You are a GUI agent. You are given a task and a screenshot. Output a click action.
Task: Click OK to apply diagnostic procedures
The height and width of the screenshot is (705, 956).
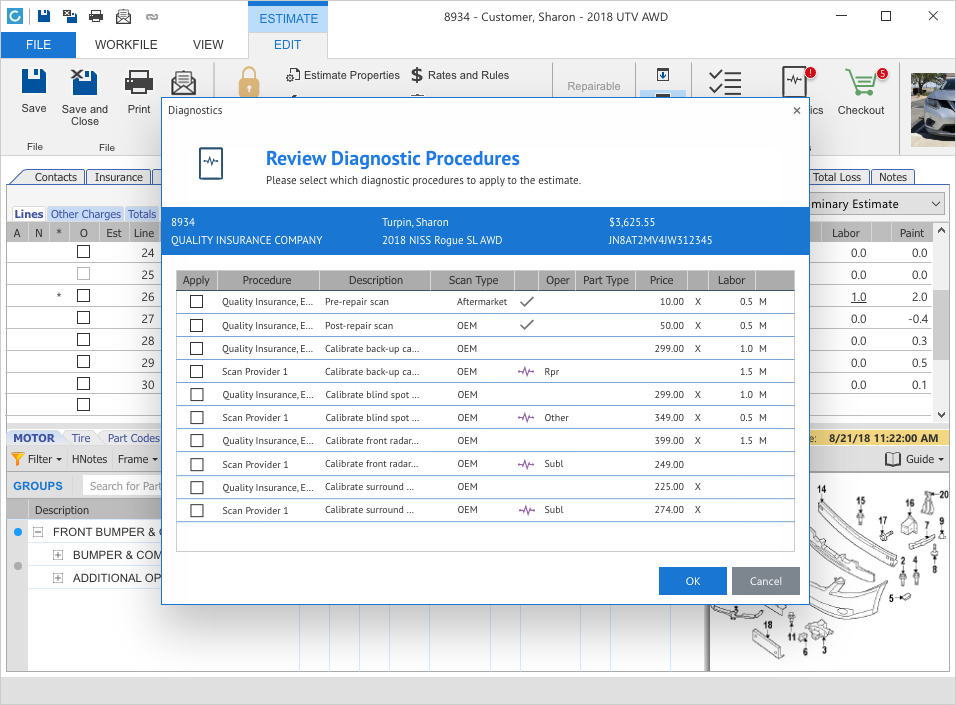(692, 581)
